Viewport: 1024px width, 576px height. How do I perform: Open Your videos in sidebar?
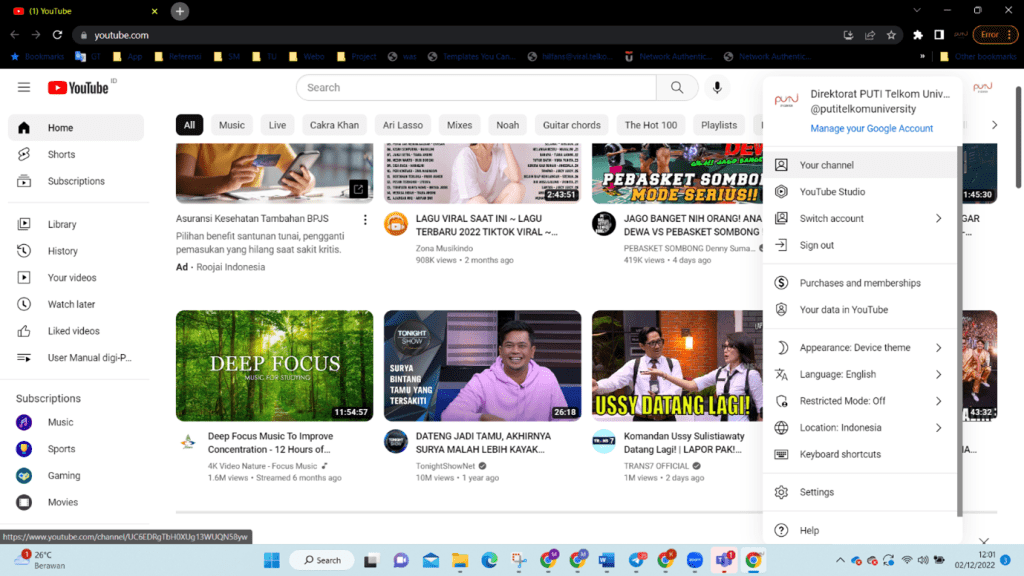tap(76, 278)
